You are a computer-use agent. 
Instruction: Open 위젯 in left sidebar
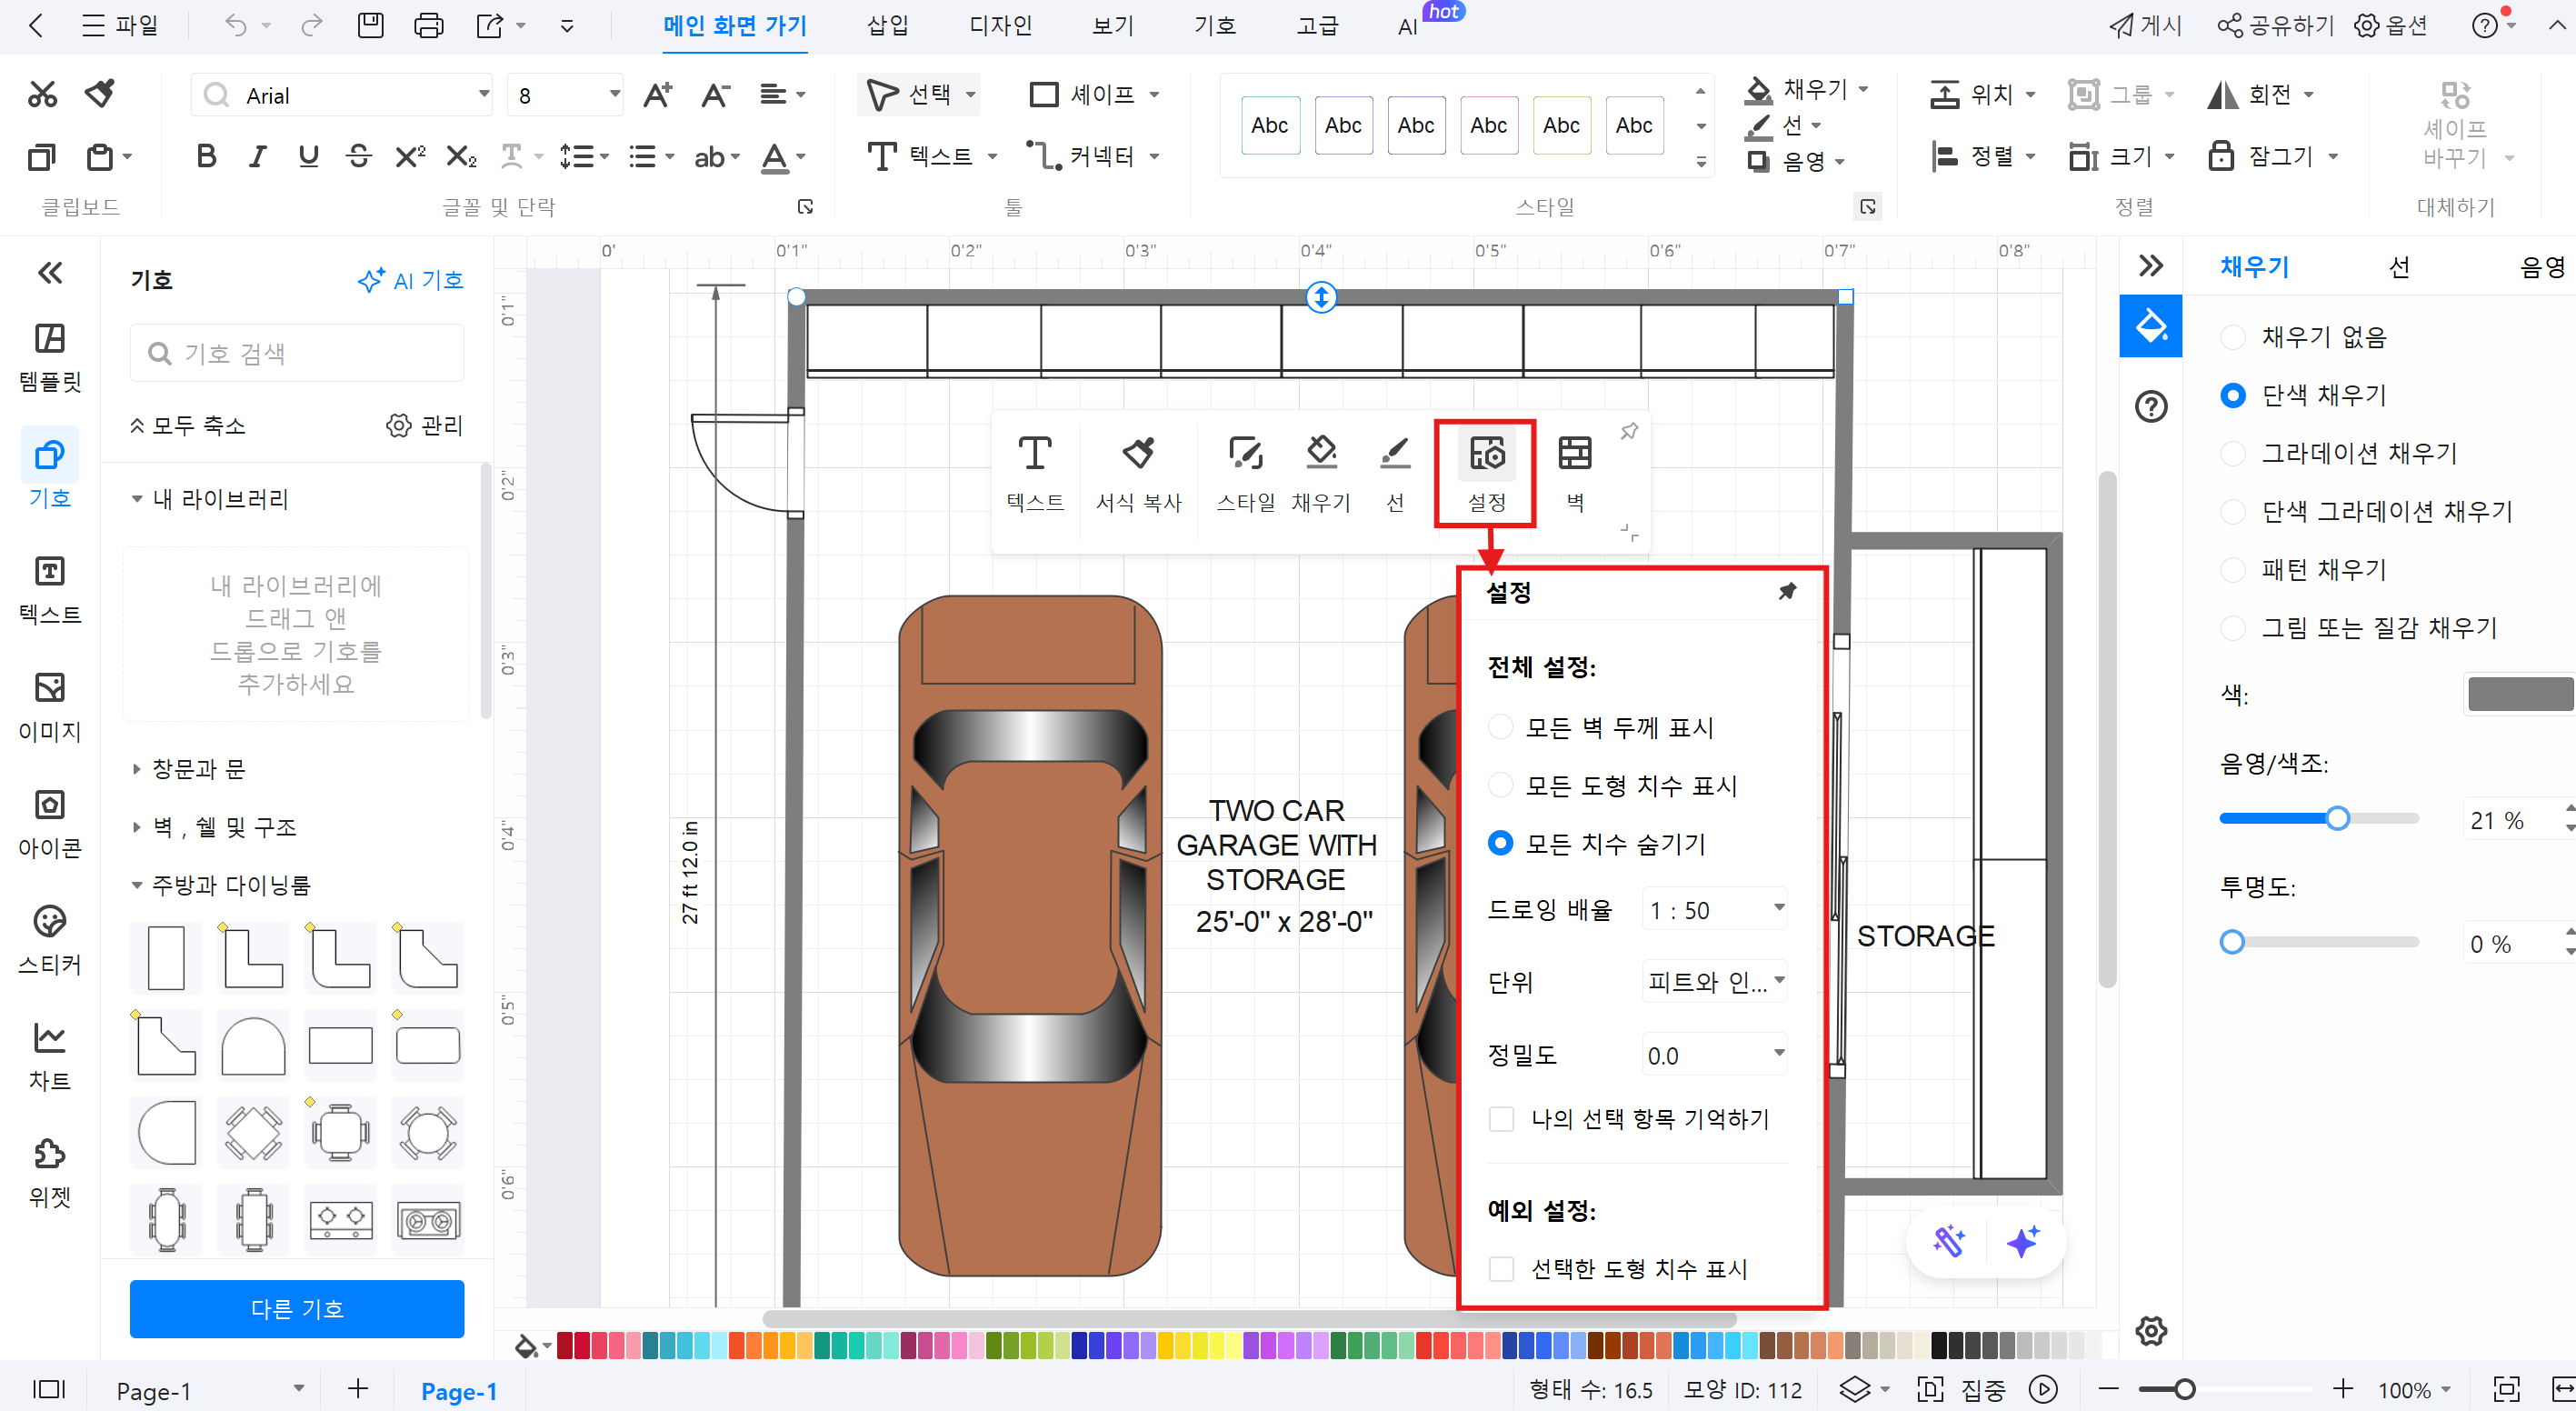50,1174
